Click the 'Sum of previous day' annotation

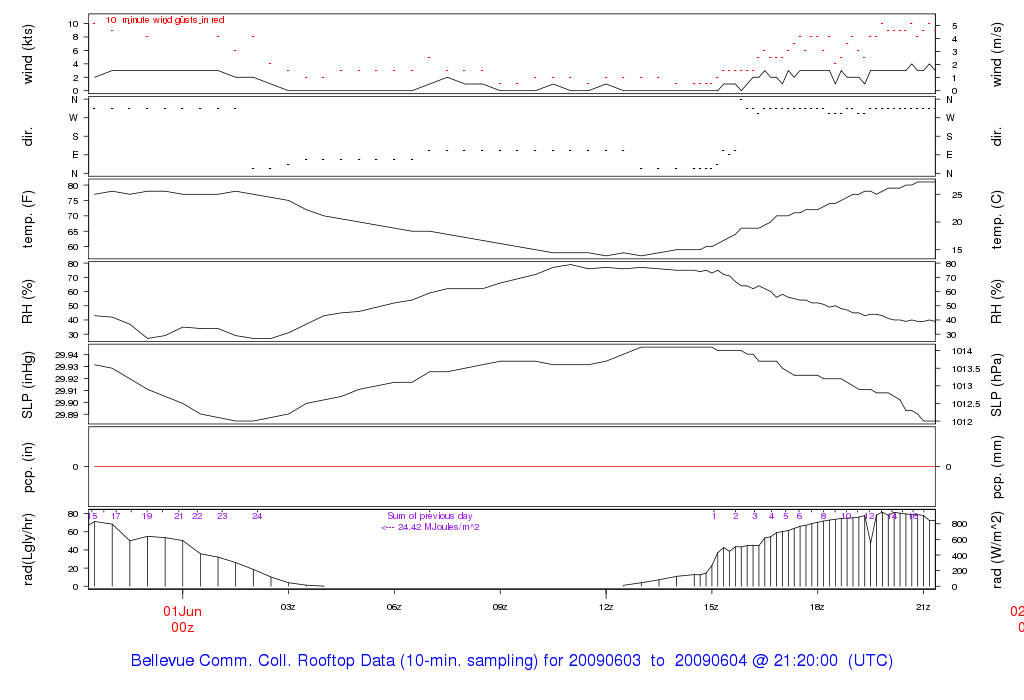[x=430, y=516]
